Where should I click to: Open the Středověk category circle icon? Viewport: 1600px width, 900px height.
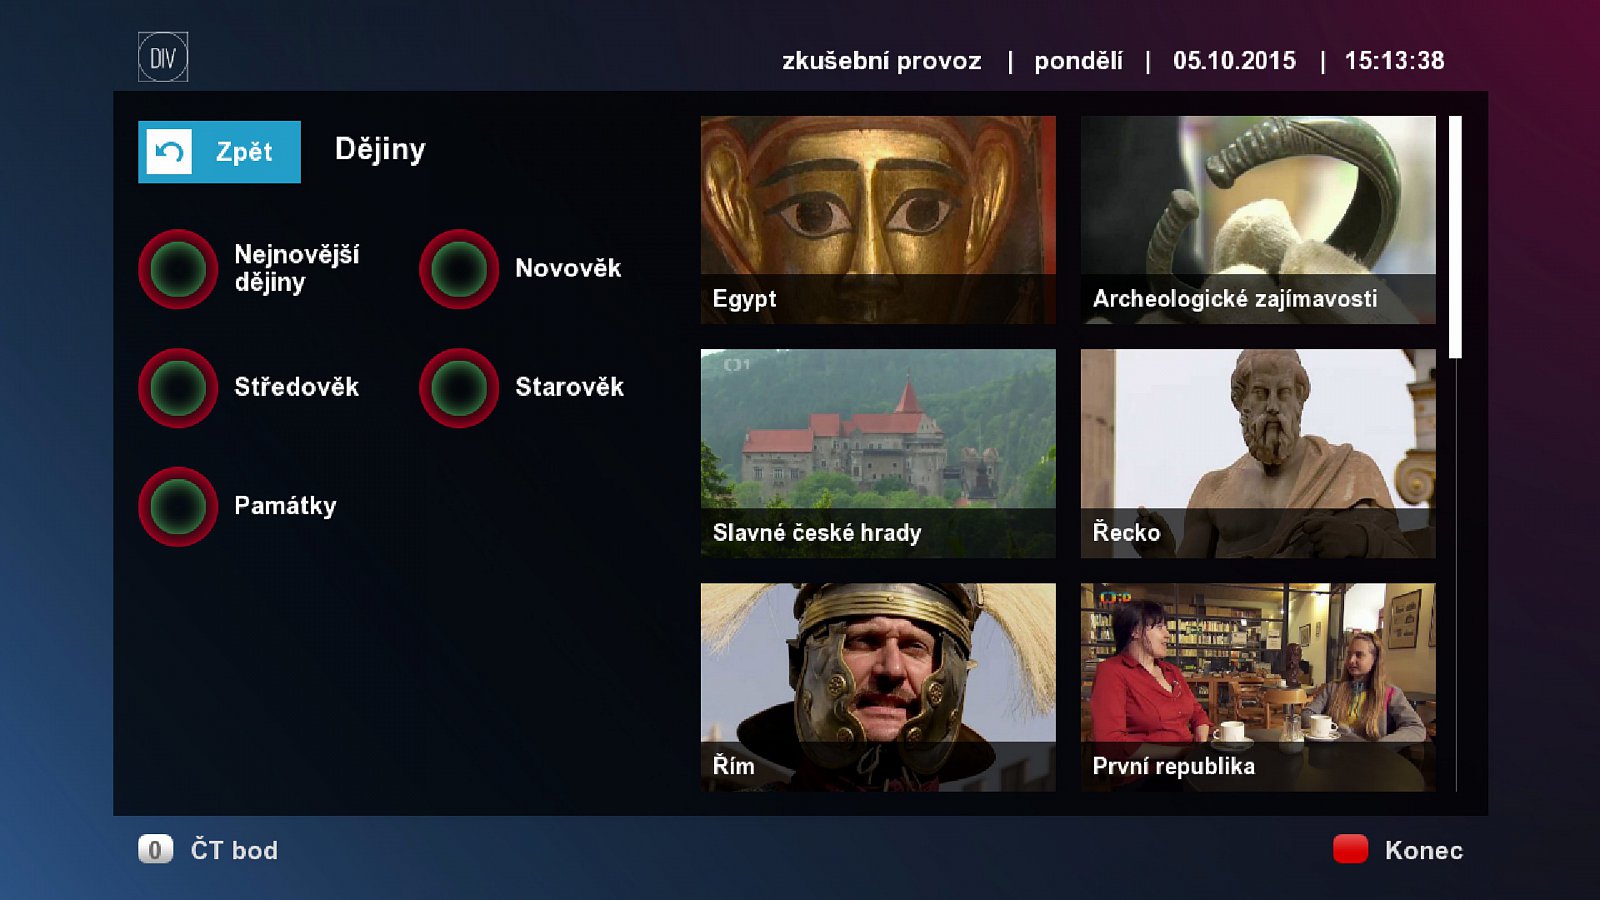(x=177, y=388)
